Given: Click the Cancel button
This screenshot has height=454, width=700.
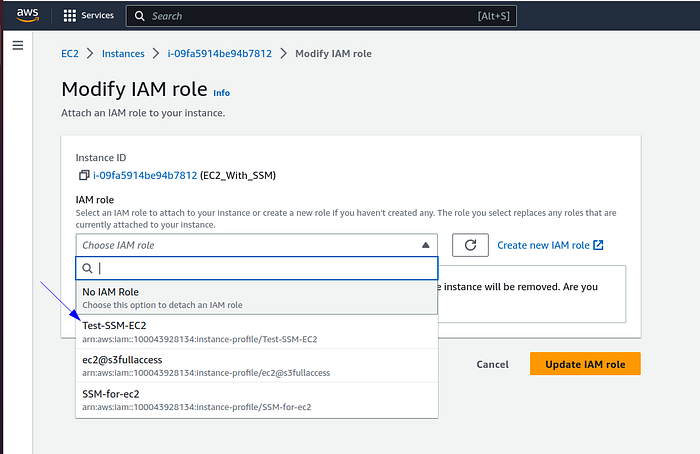Looking at the screenshot, I should coord(492,364).
